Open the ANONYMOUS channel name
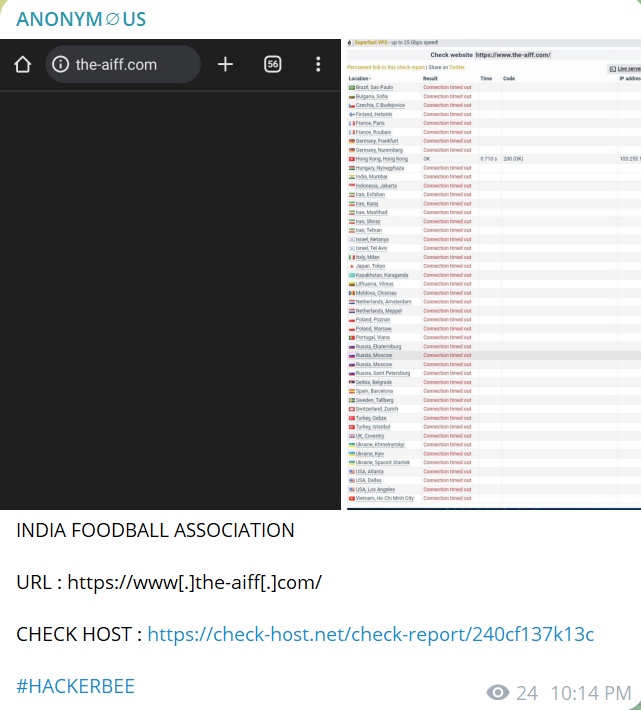641x710 pixels. [x=81, y=19]
